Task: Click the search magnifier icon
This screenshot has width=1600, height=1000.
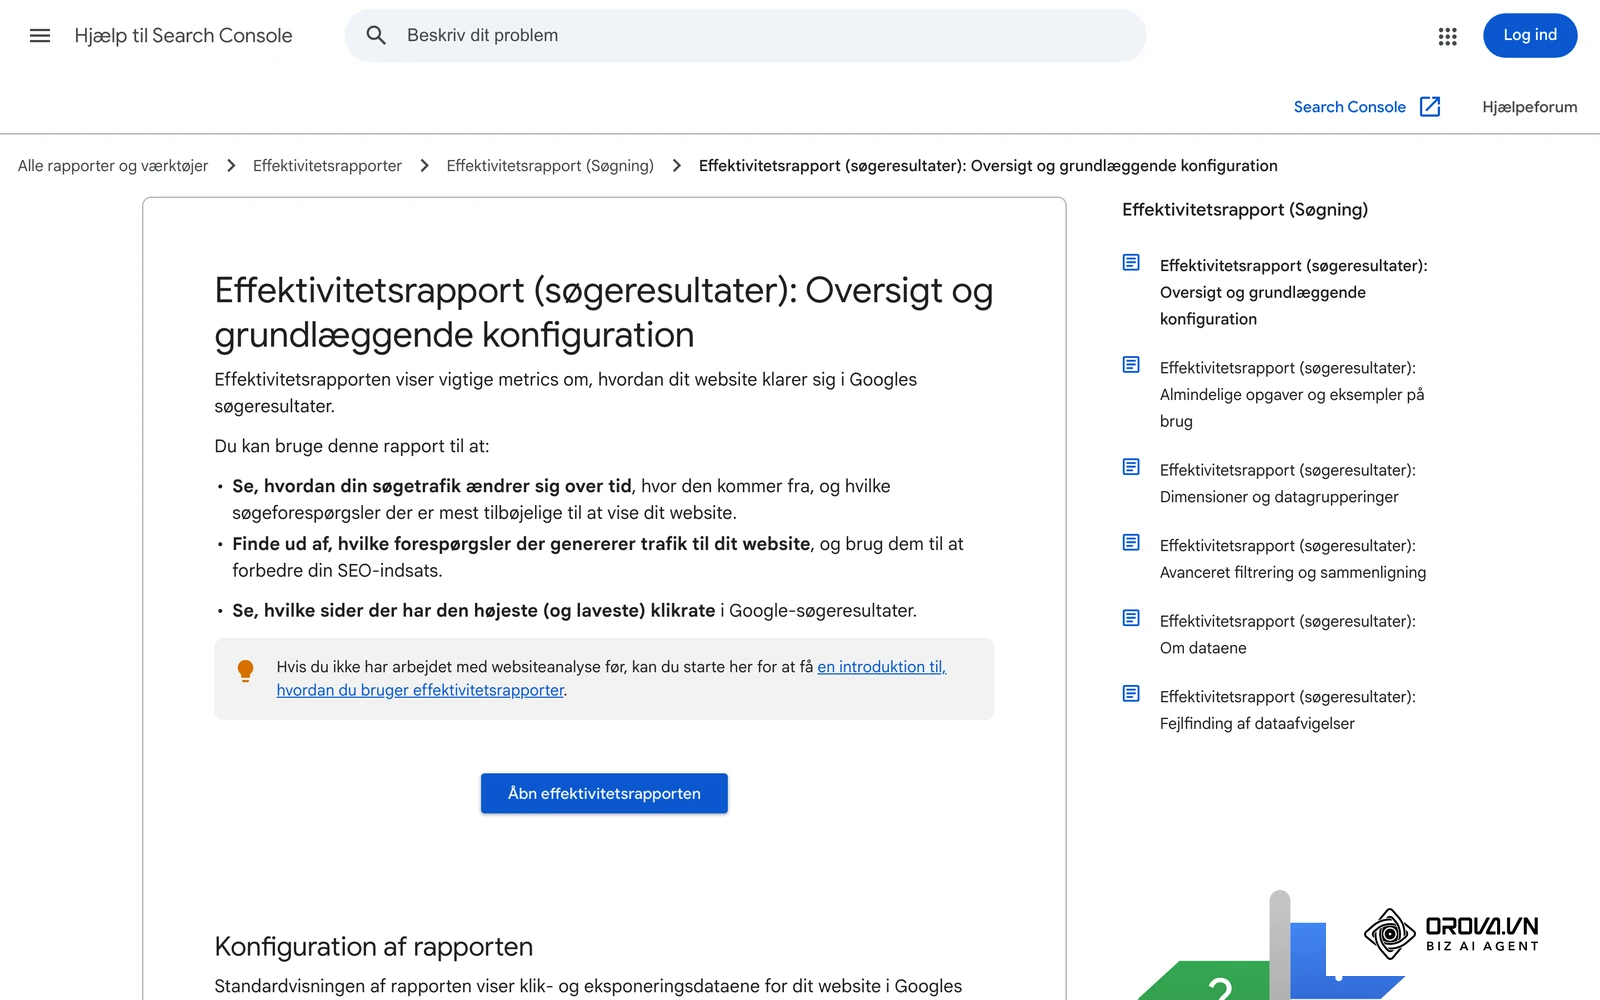Action: [376, 35]
